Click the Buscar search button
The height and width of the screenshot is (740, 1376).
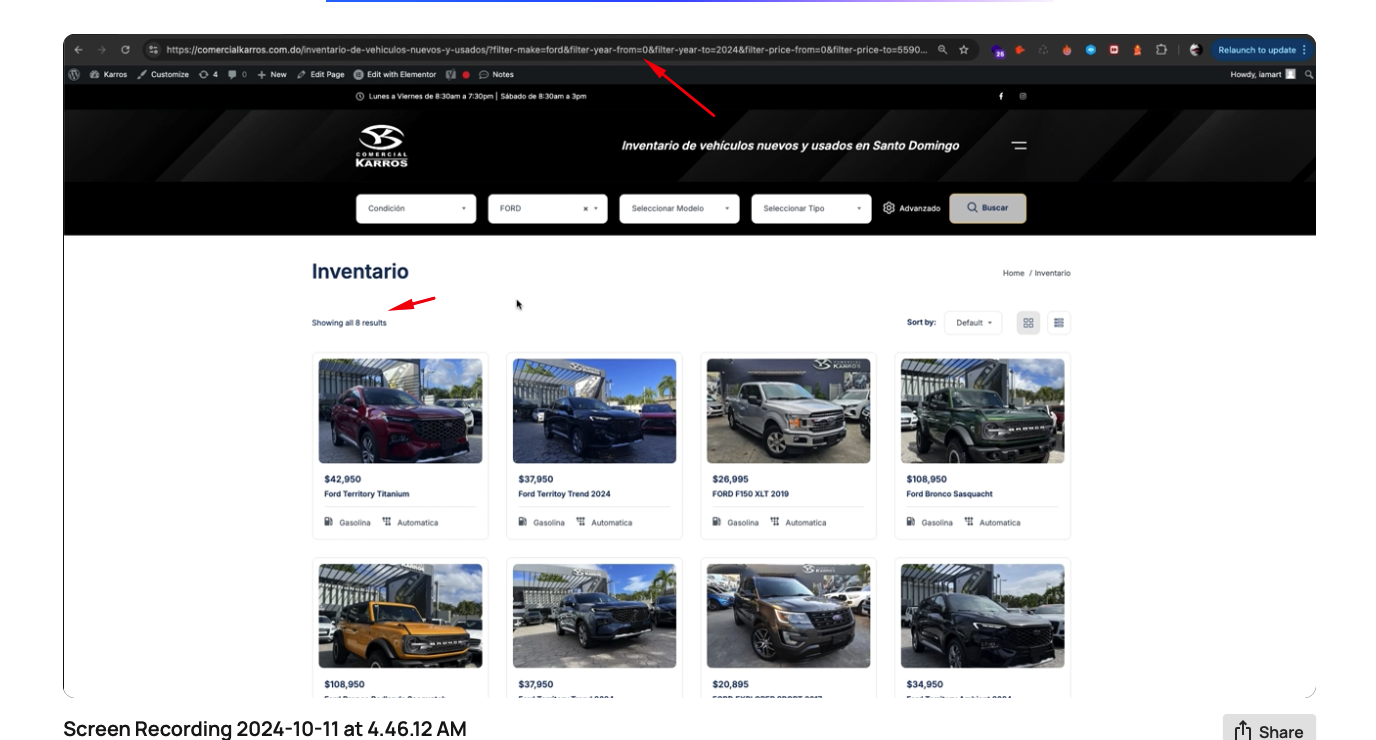pos(988,208)
